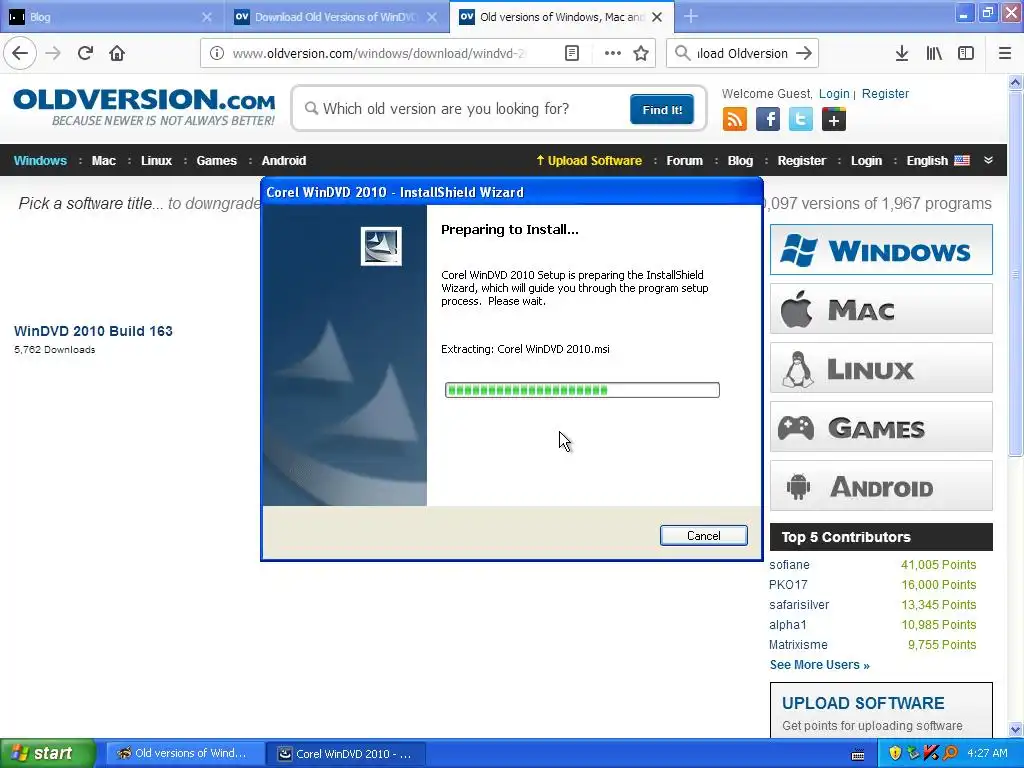Click the search go arrow in search box

pos(804,54)
